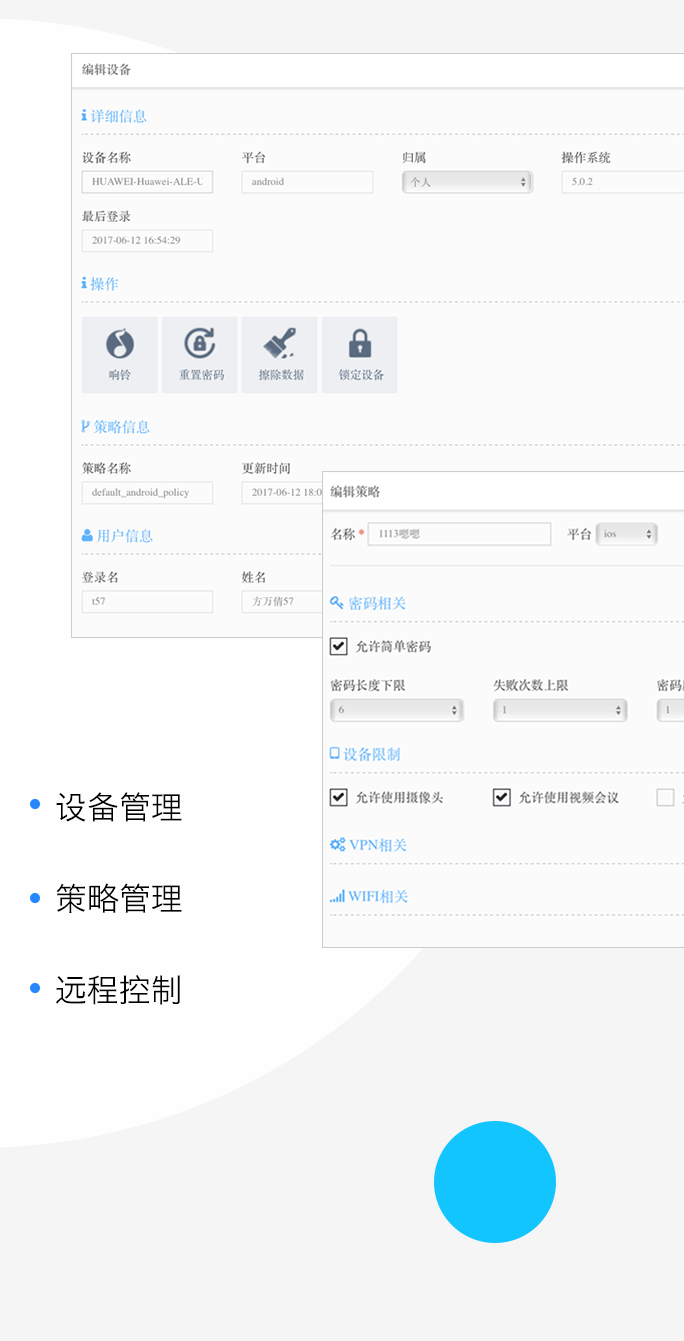Screen dimensions: 684x1341
Task: Uncheck 允许使用视频会议 checkbox
Action: [502, 797]
